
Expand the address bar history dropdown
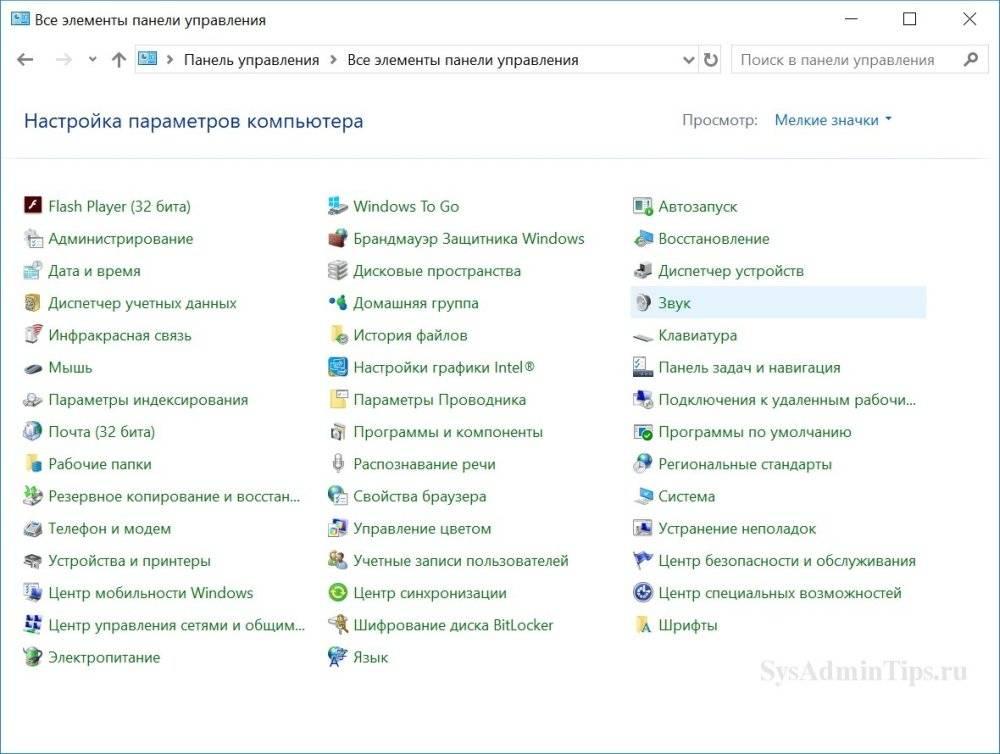[689, 60]
